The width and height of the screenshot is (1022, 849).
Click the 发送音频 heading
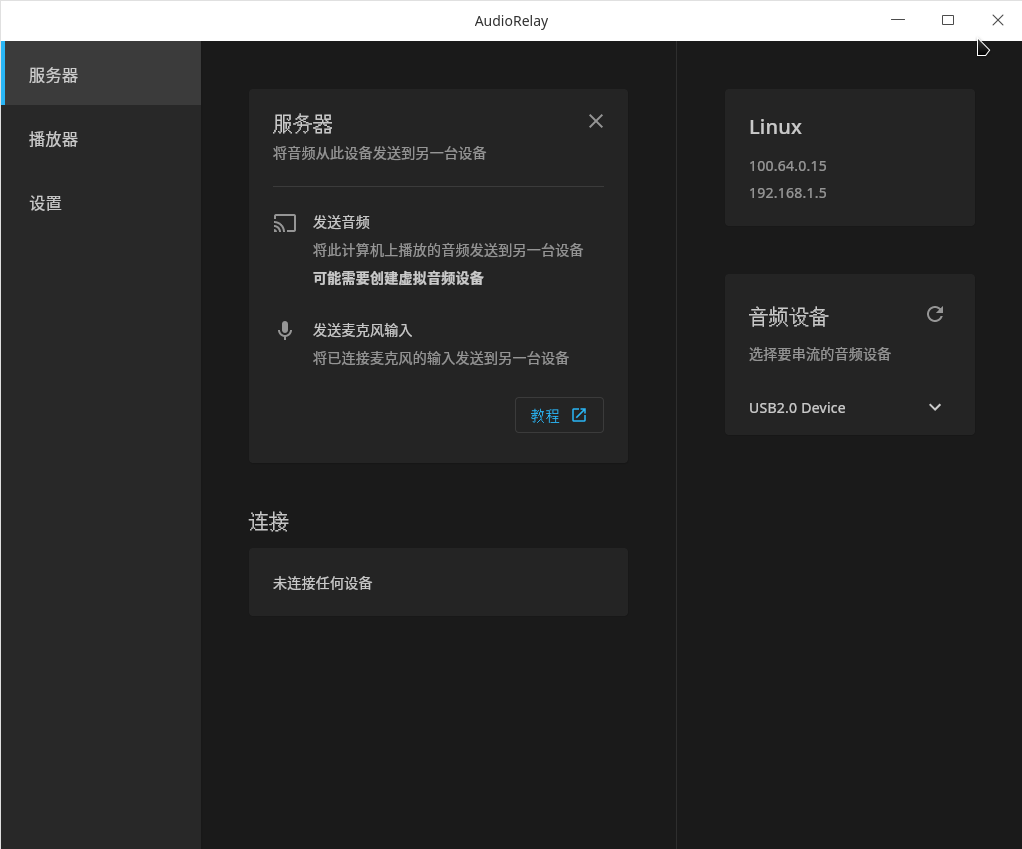(342, 222)
